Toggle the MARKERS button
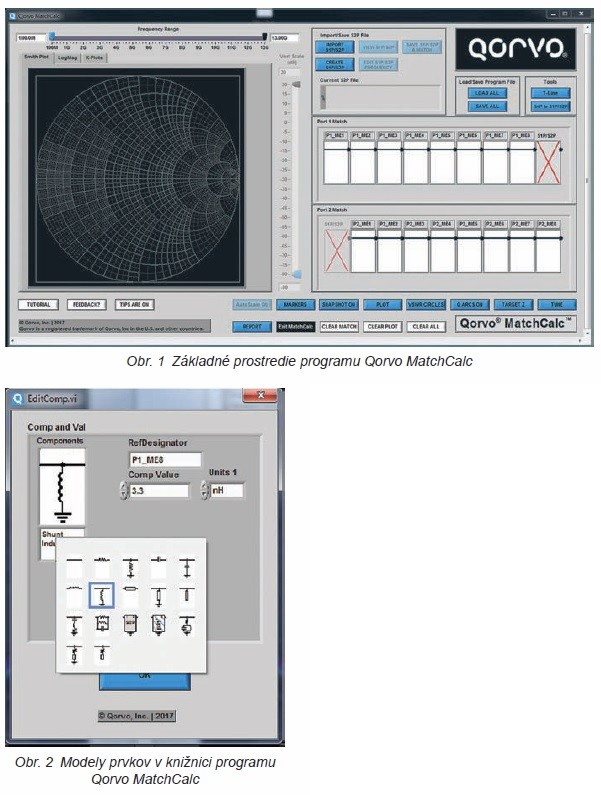This screenshot has height=795, width=601. 295,305
